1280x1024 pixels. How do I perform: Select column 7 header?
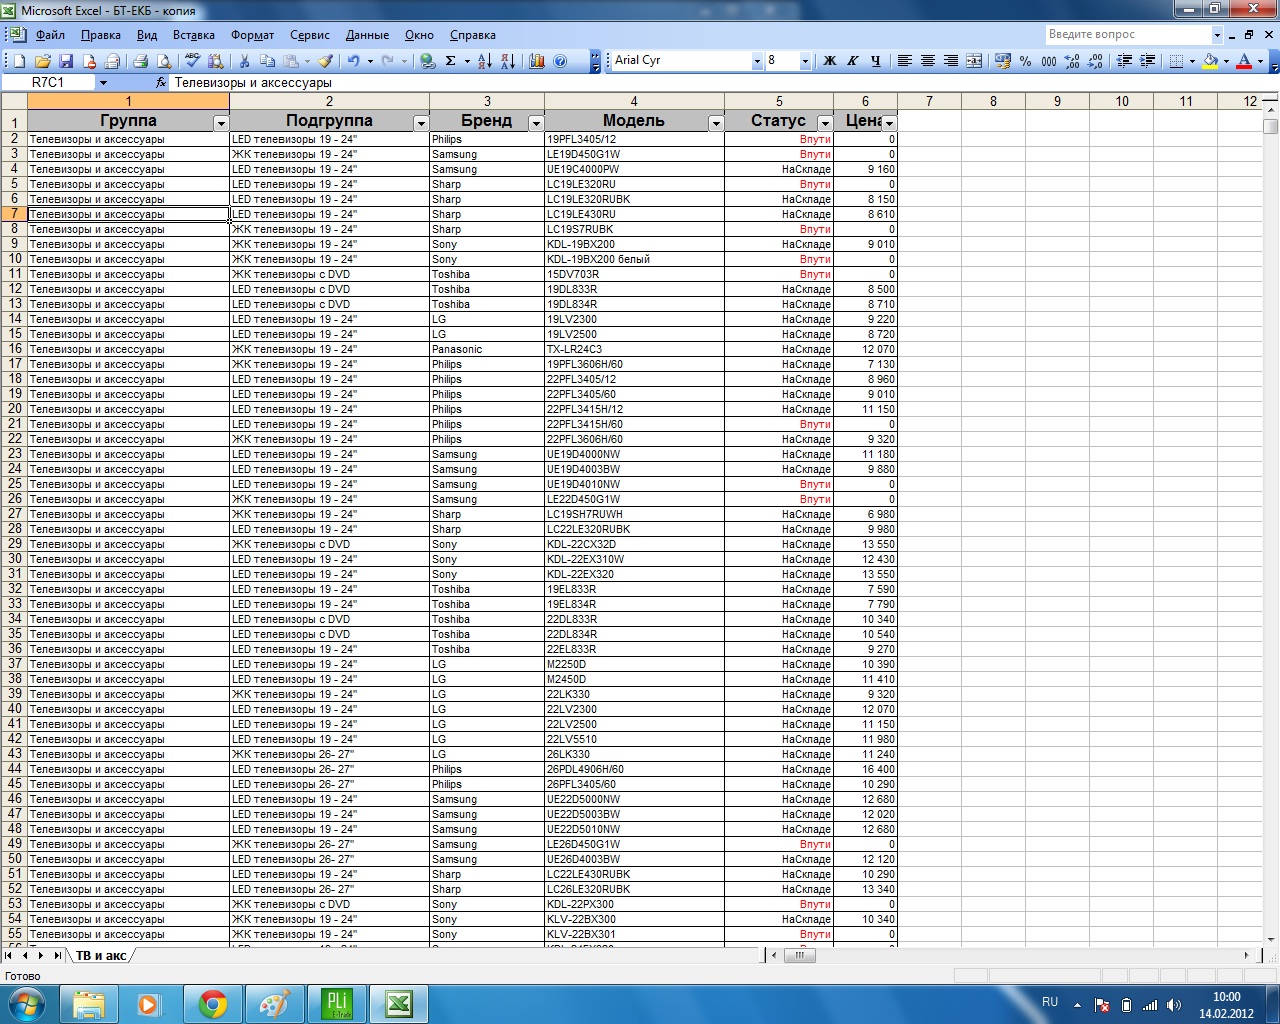tap(929, 101)
